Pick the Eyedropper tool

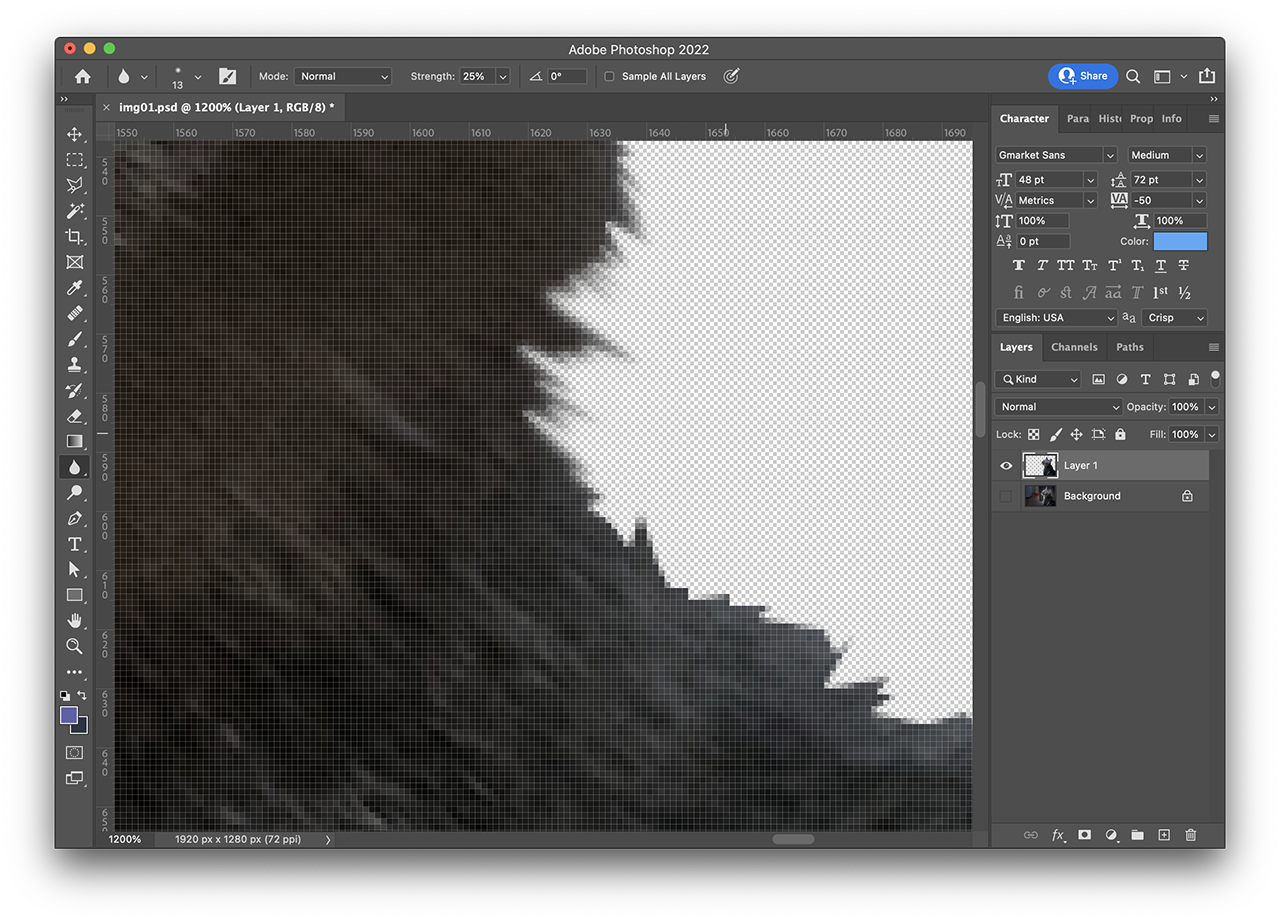(x=74, y=288)
